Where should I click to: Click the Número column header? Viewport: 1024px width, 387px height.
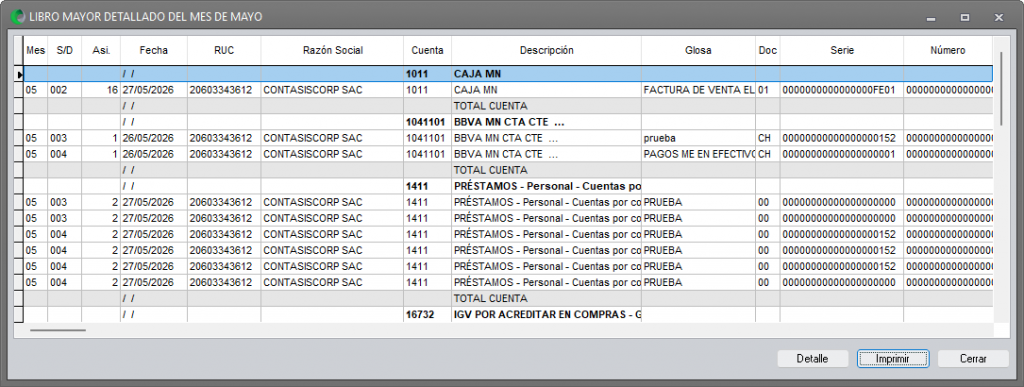[948, 50]
